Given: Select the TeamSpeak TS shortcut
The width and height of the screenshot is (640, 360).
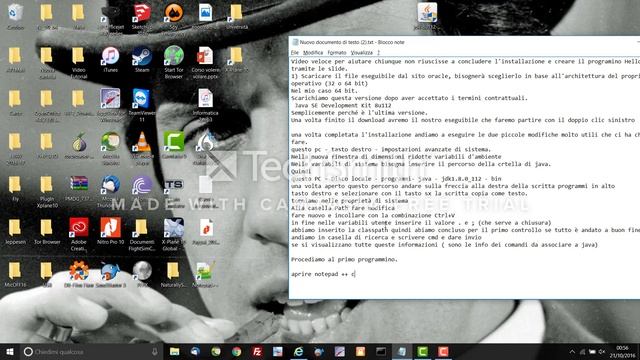Looking at the screenshot, I should coord(173,191).
